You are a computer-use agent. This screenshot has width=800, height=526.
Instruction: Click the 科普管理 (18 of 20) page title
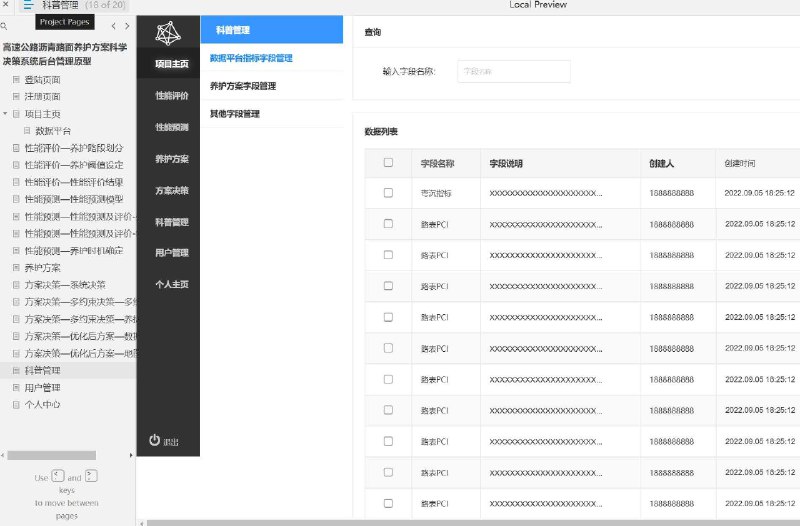pyautogui.click(x=84, y=5)
